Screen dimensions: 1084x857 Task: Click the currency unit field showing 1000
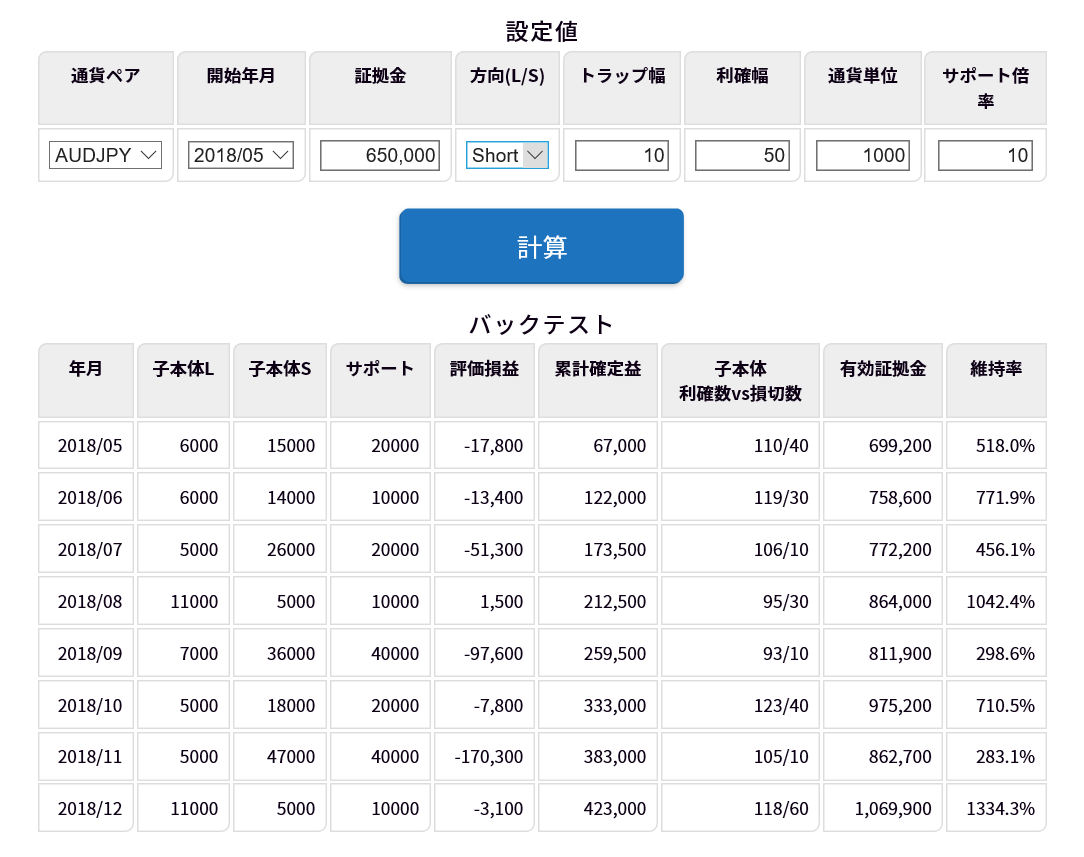pyautogui.click(x=862, y=155)
